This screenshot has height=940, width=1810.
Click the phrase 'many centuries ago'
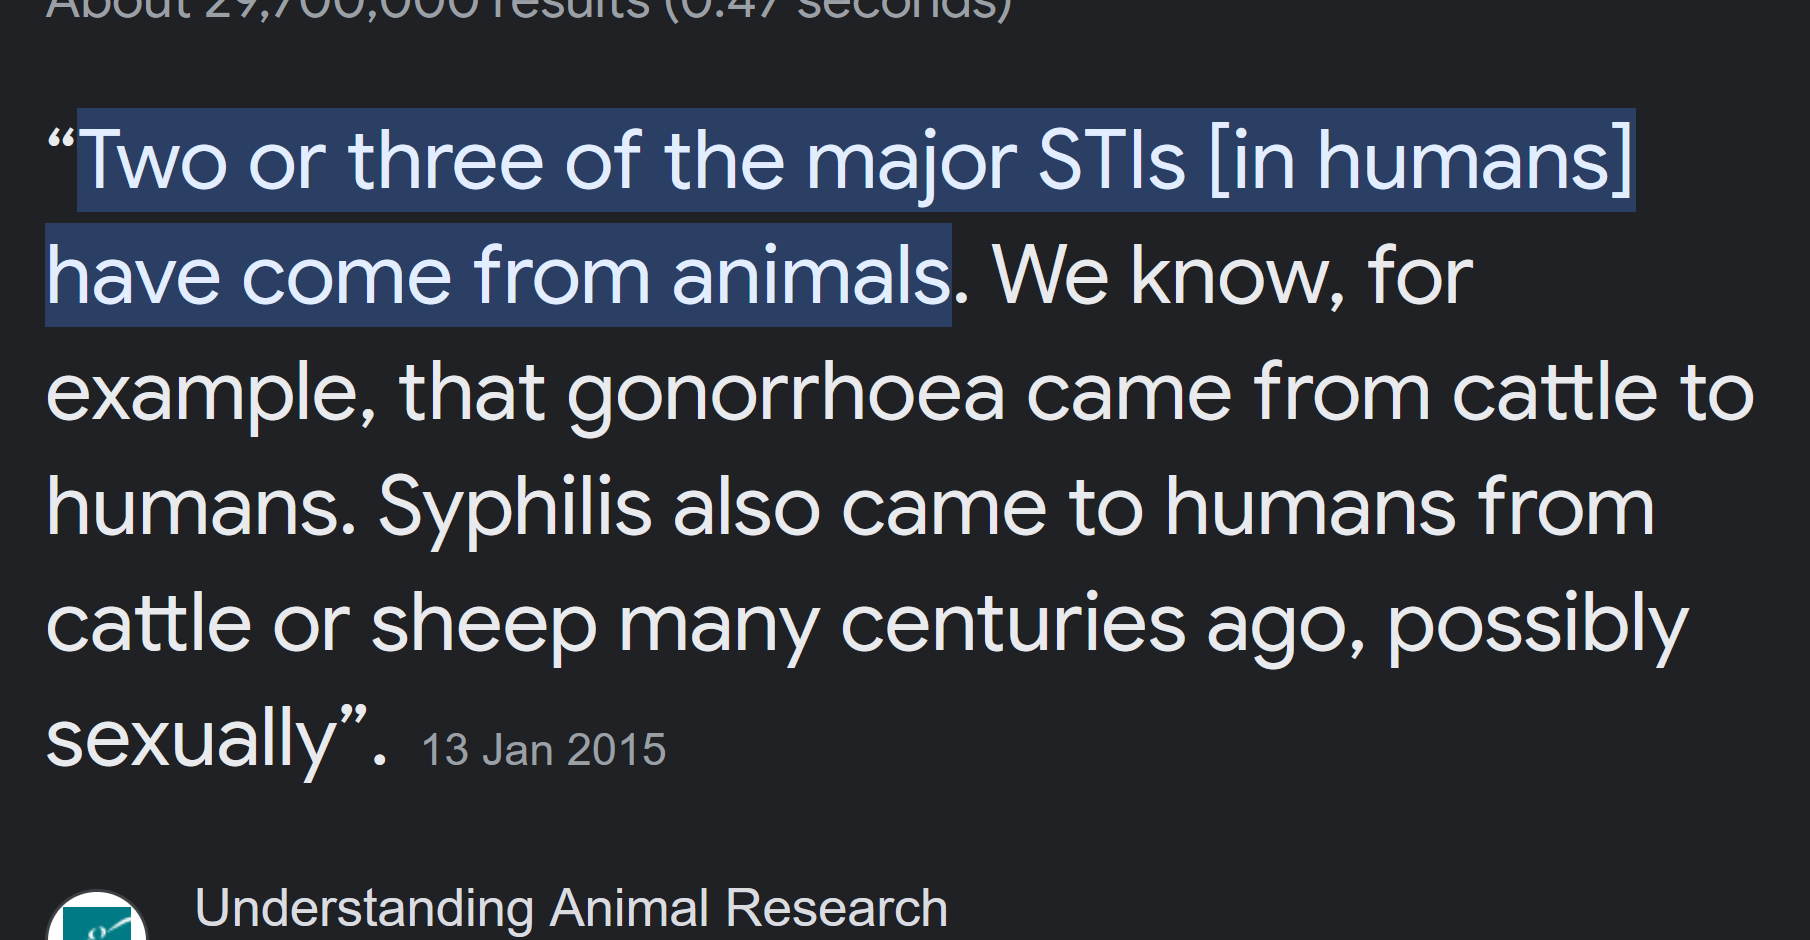pos(992,624)
